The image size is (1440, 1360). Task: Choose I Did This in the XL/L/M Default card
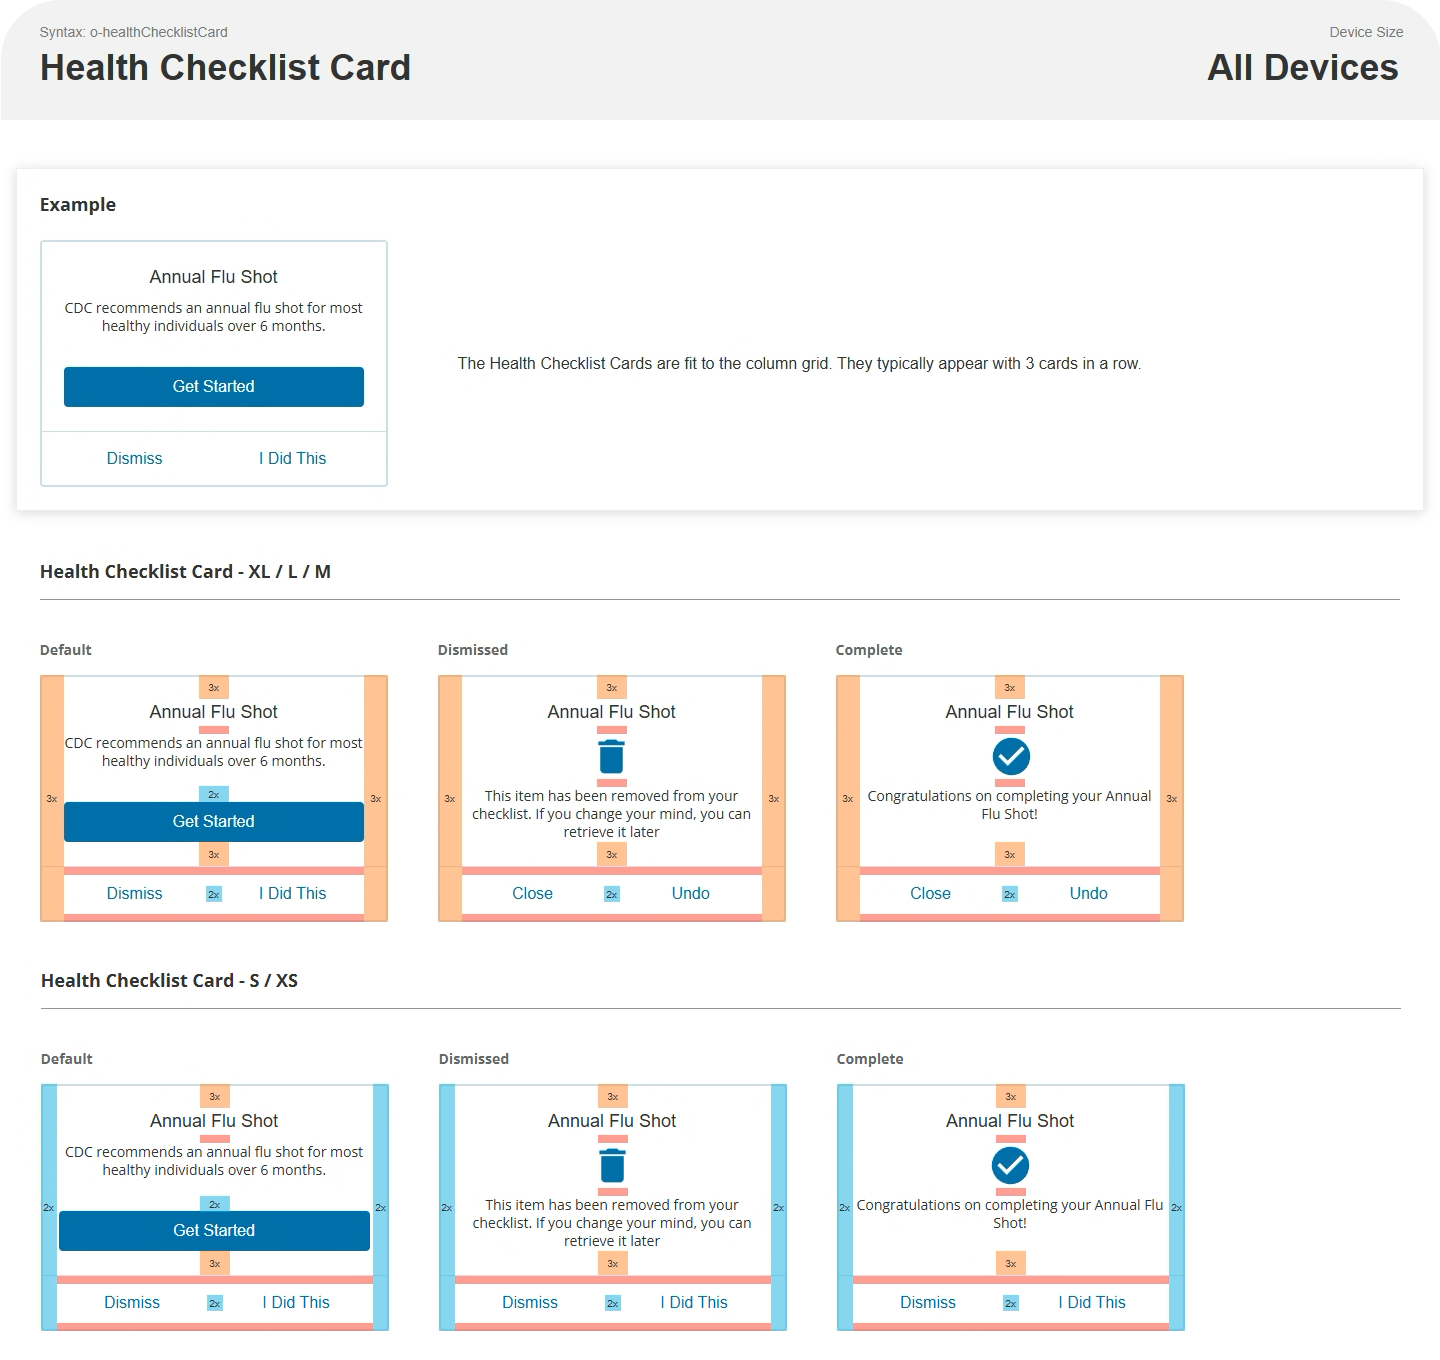click(x=292, y=893)
